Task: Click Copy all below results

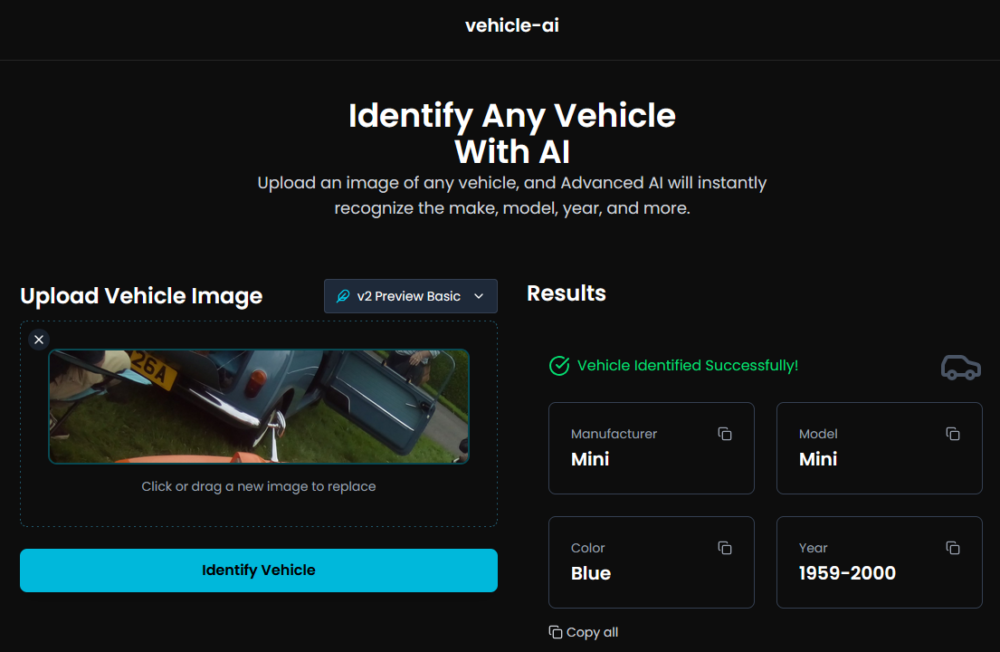Action: tap(584, 632)
